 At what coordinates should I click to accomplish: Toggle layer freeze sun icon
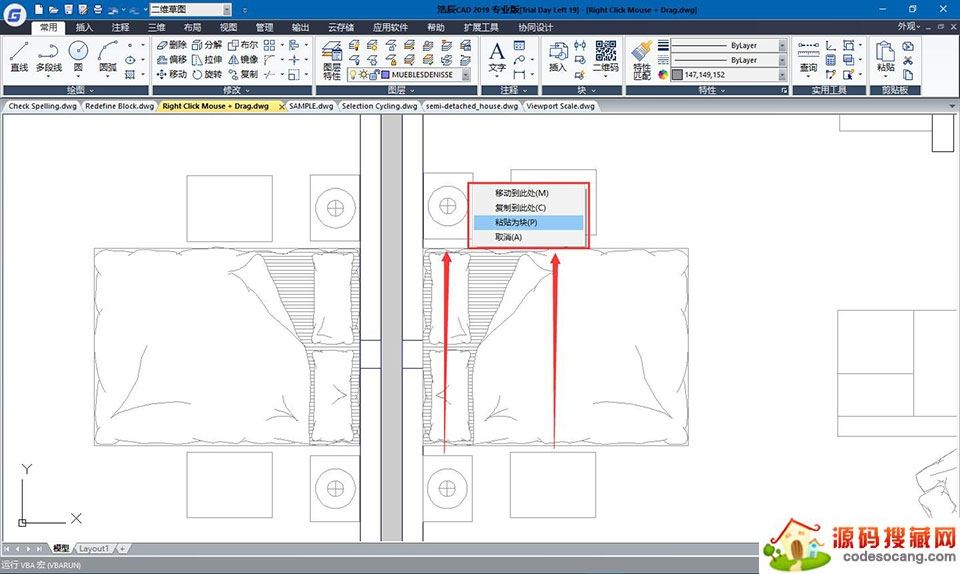363,75
